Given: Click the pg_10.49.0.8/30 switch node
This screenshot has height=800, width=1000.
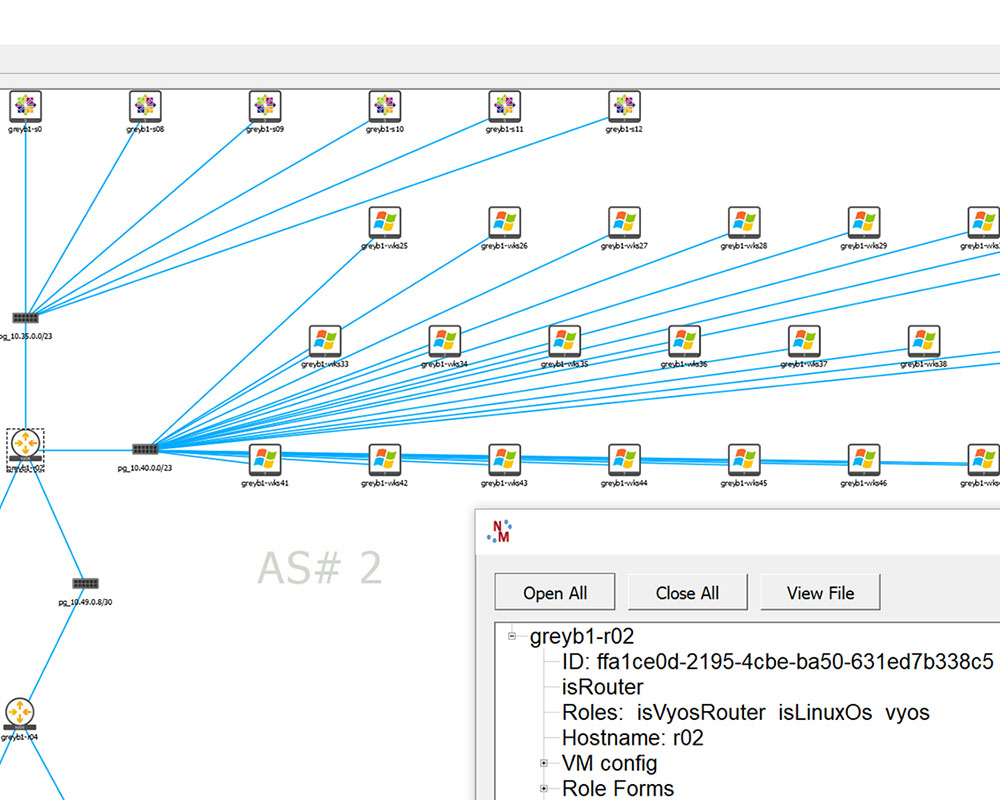Looking at the screenshot, I should 85,583.
